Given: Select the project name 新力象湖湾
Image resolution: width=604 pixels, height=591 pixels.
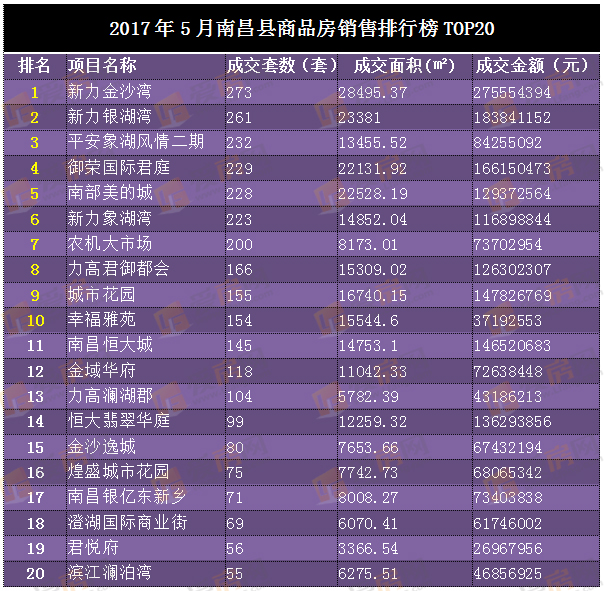Looking at the screenshot, I should pyautogui.click(x=110, y=218).
